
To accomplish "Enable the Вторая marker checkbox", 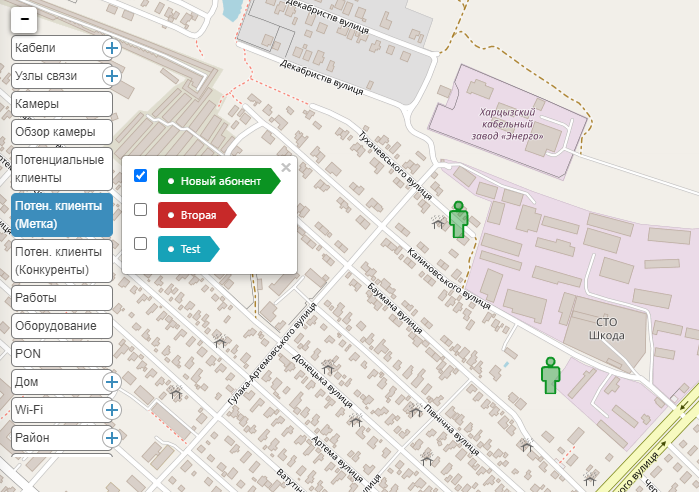I will coord(141,210).
